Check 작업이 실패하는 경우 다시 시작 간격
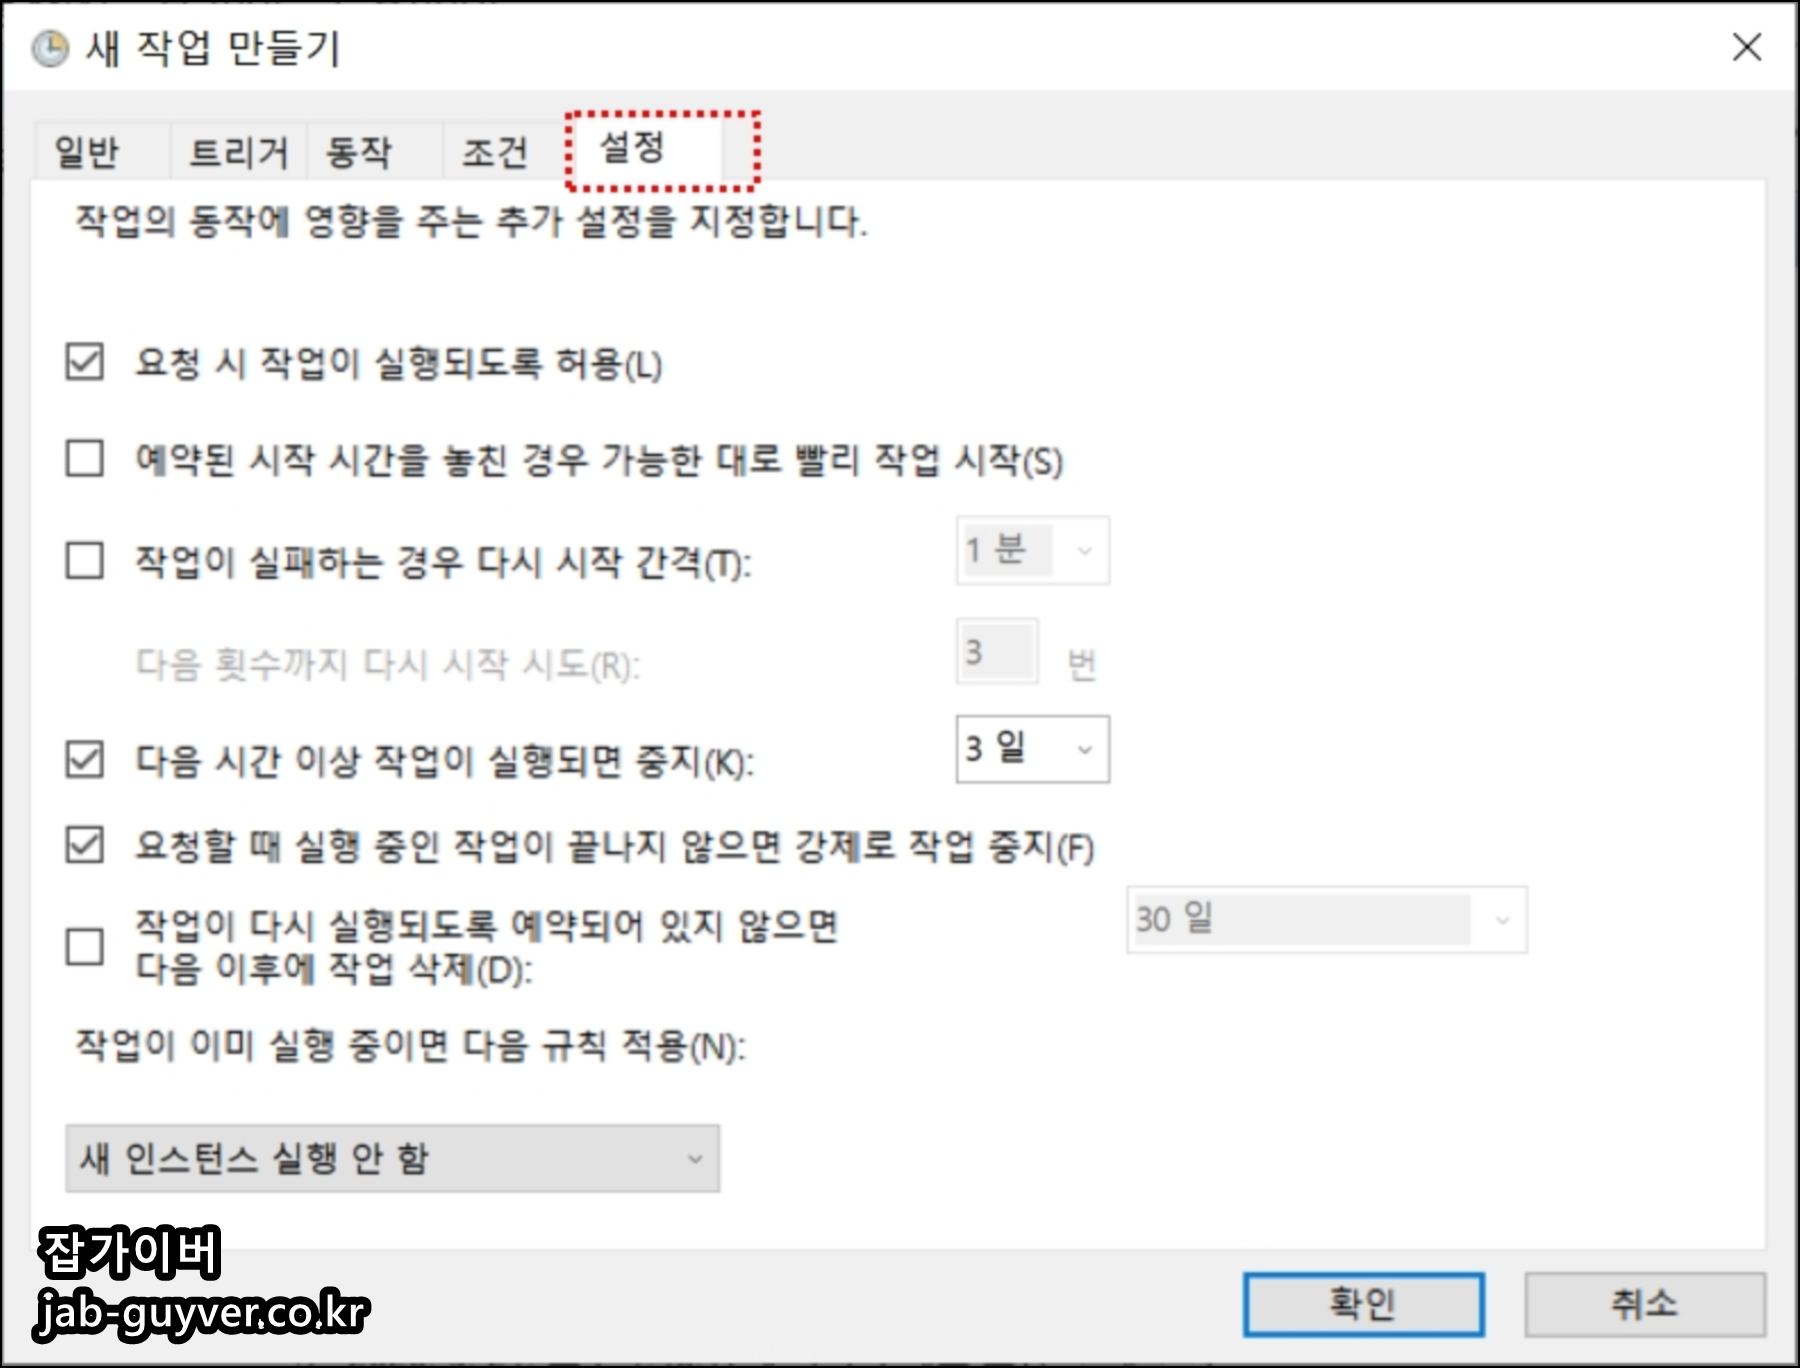This screenshot has width=1800, height=1368. click(85, 560)
